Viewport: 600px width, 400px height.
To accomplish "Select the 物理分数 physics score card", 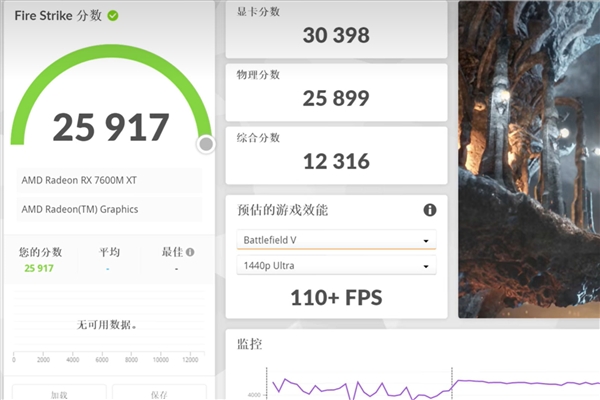I will click(336, 91).
